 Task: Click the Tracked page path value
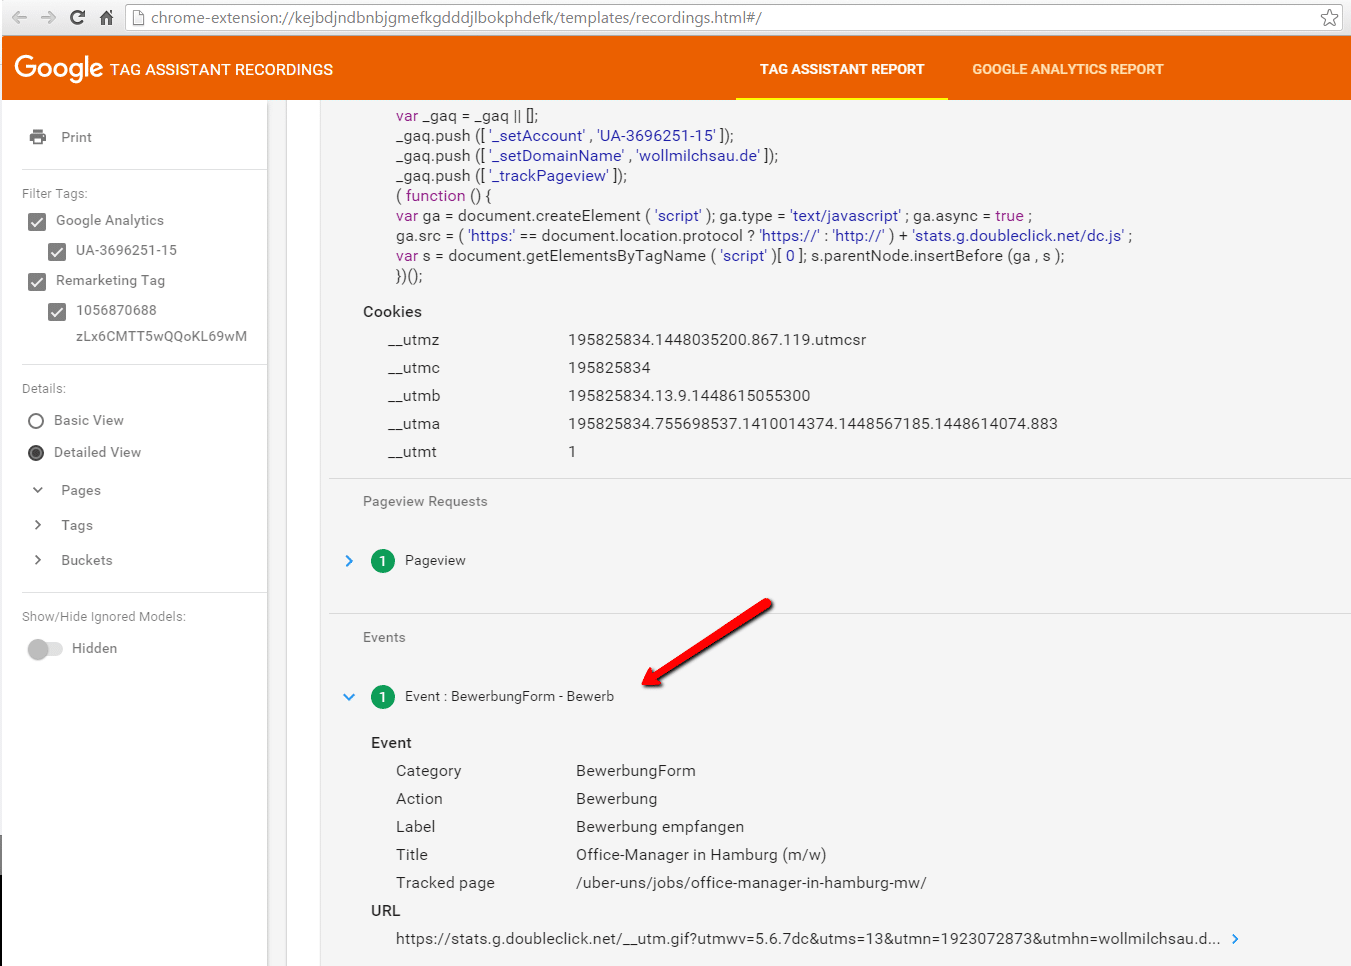751,883
